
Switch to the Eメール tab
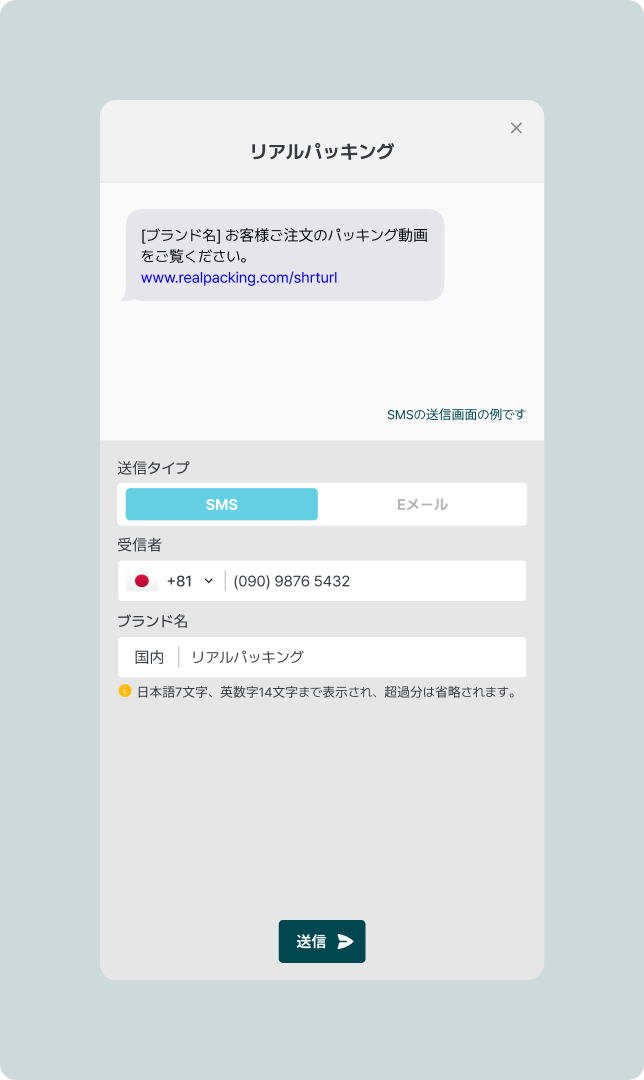pyautogui.click(x=422, y=505)
